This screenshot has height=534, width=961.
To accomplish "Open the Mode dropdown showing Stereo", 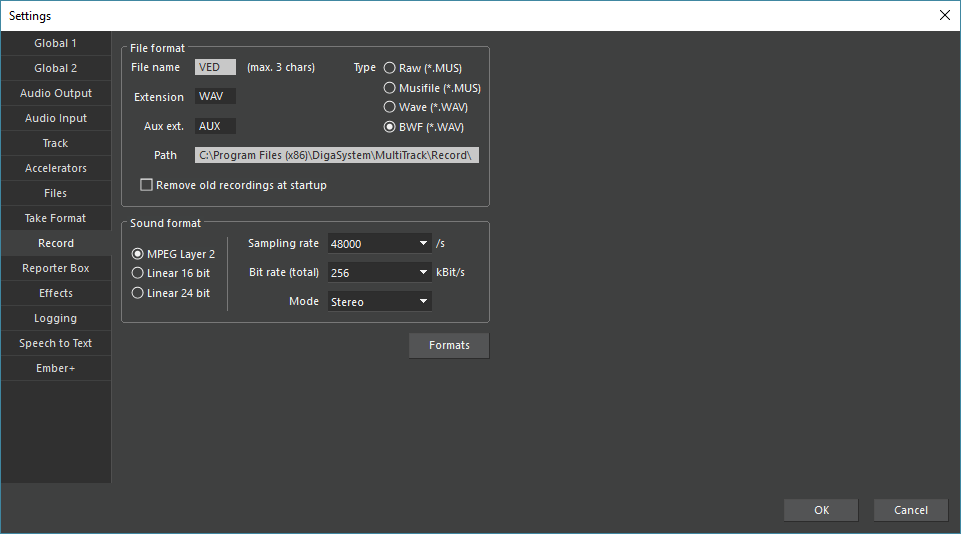I will (380, 301).
